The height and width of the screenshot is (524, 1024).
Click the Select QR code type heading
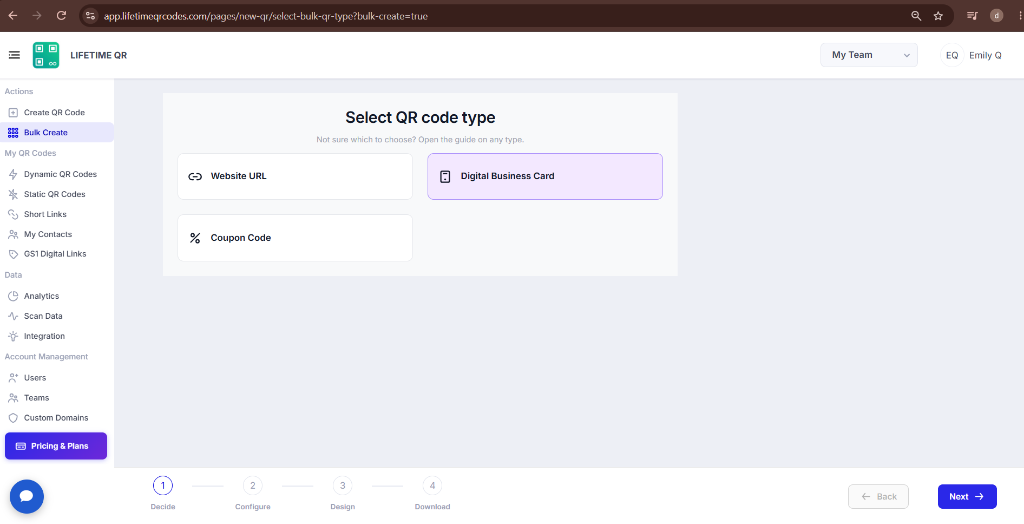[420, 118]
